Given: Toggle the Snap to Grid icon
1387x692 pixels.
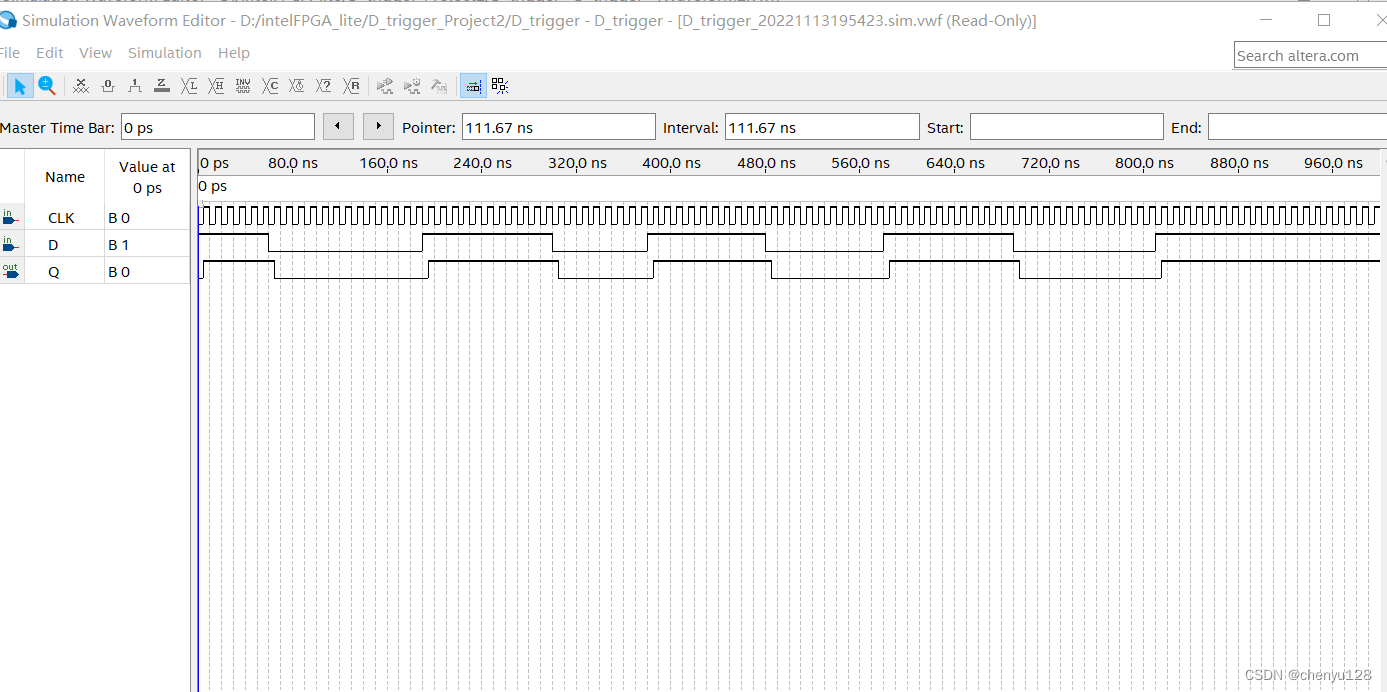Looking at the screenshot, I should [x=500, y=86].
